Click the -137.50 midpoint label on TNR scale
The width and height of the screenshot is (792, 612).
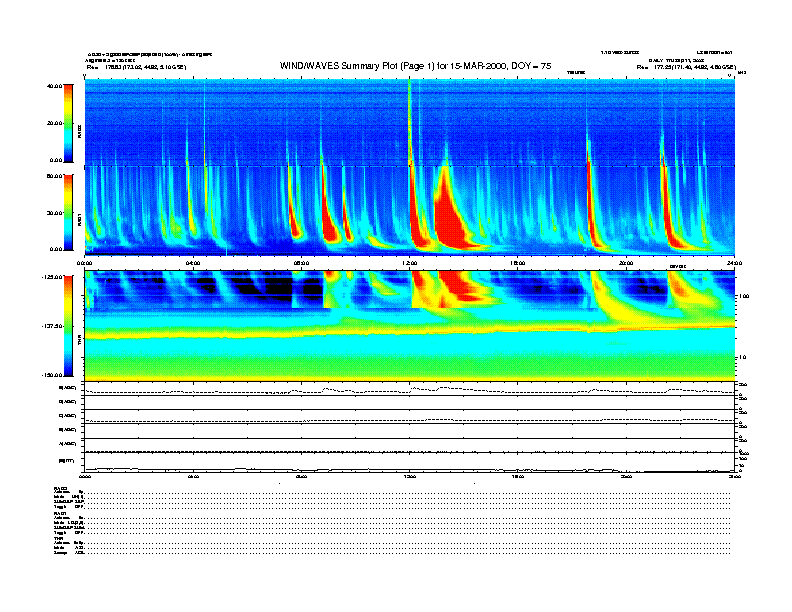click(50, 326)
